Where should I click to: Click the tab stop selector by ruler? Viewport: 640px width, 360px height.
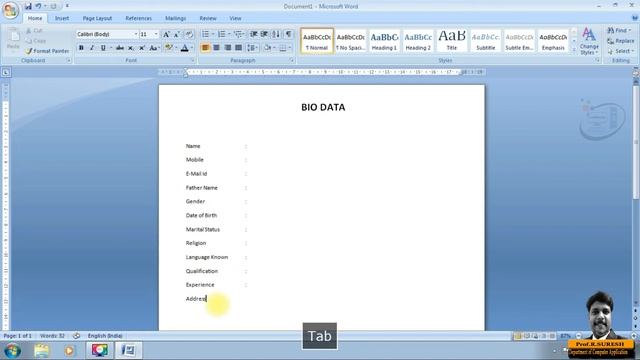click(6, 73)
